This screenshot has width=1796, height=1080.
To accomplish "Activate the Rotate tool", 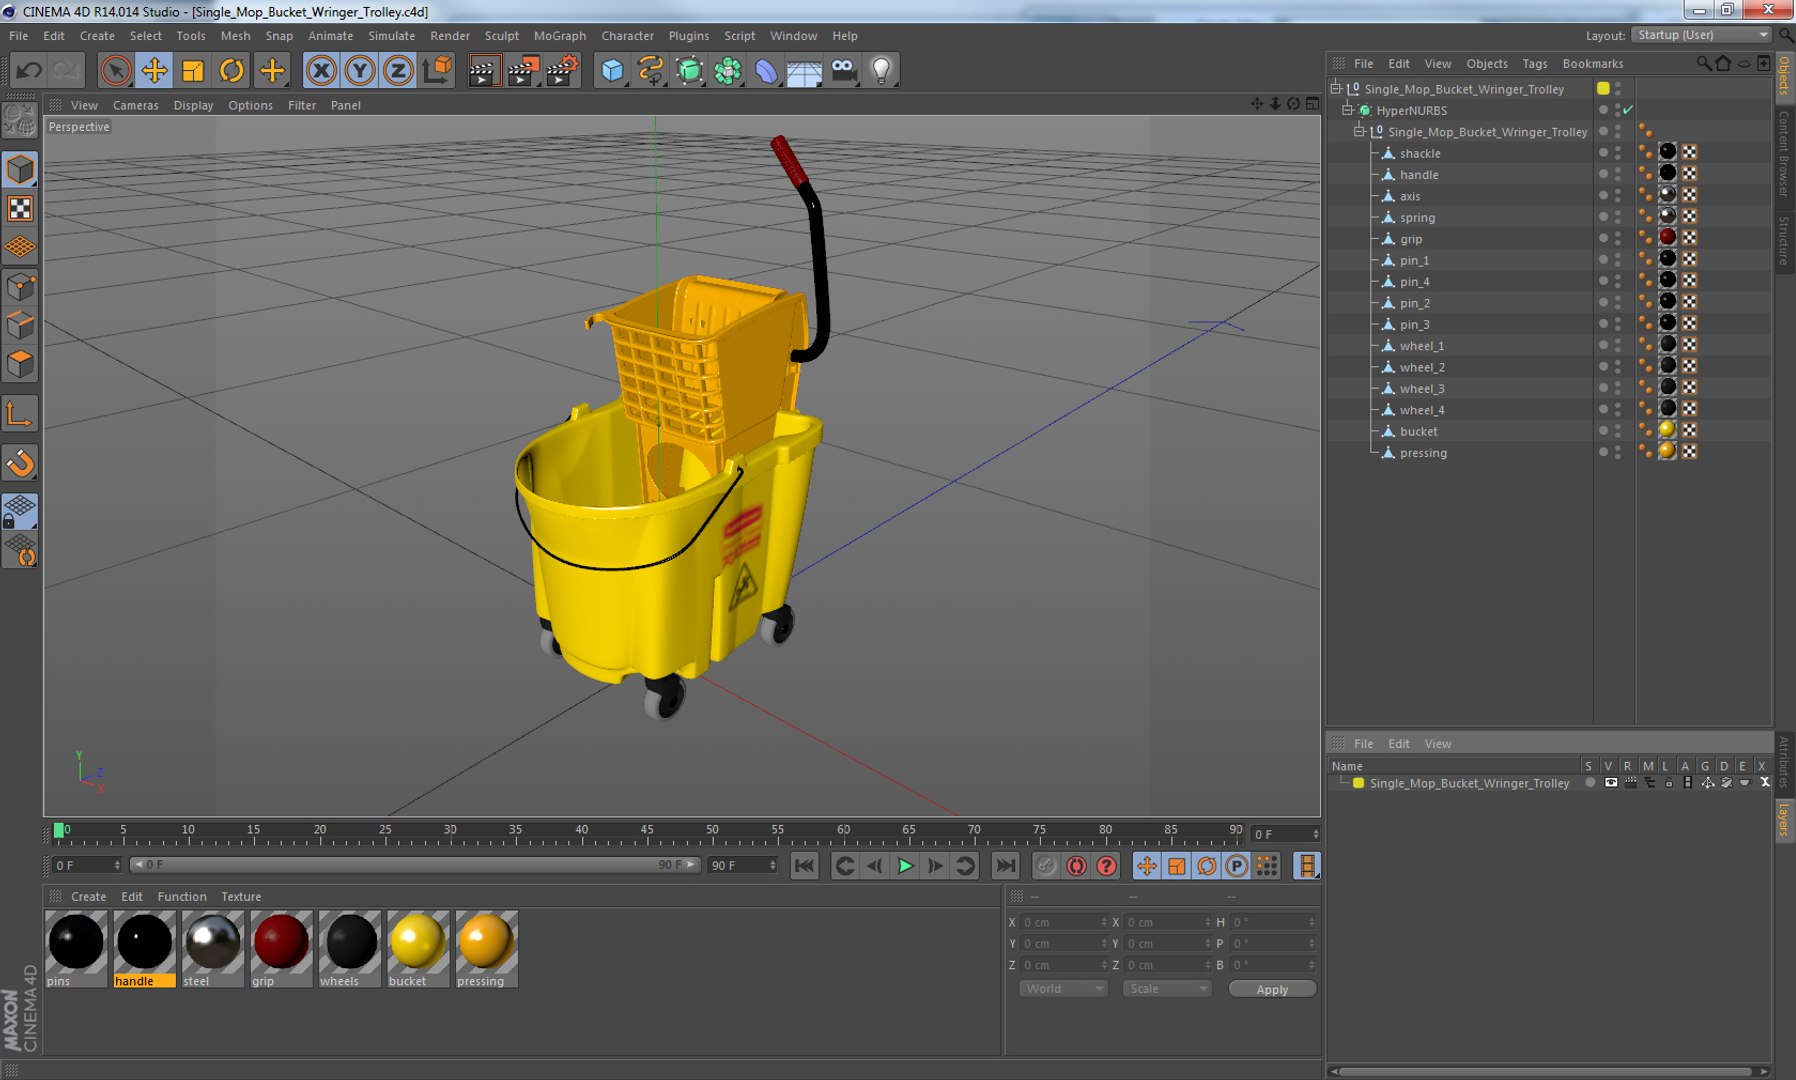I will [x=232, y=70].
